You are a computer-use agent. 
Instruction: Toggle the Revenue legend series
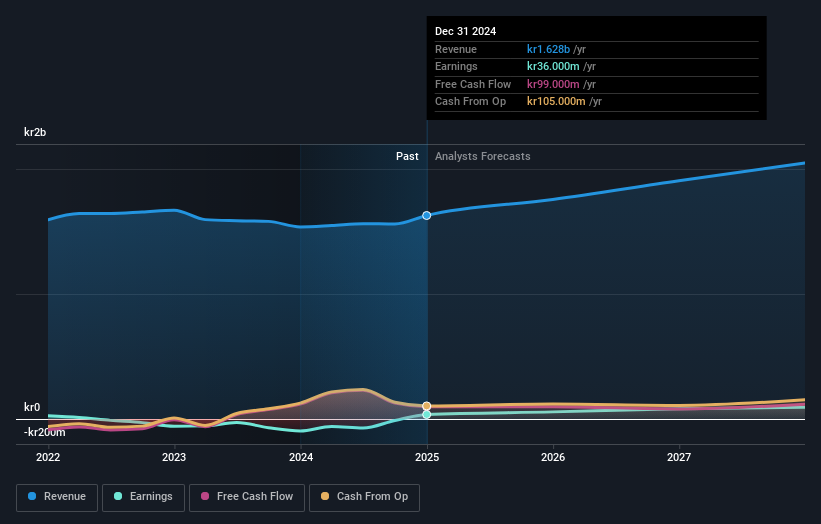[57, 497]
